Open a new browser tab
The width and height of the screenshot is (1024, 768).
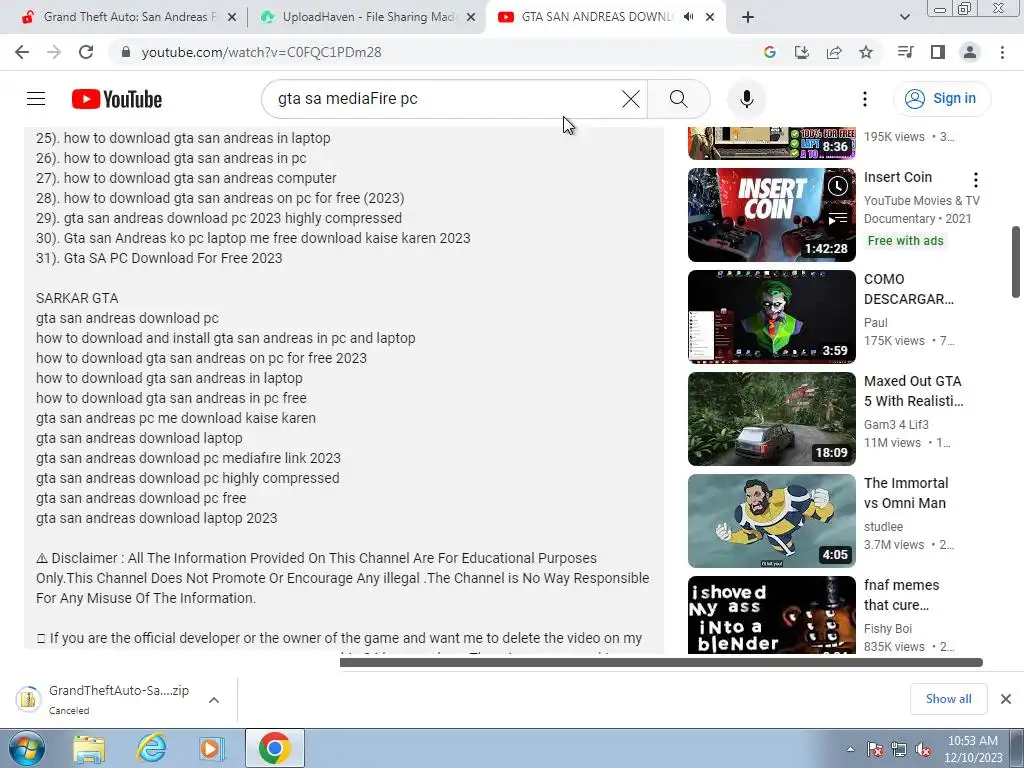(748, 17)
